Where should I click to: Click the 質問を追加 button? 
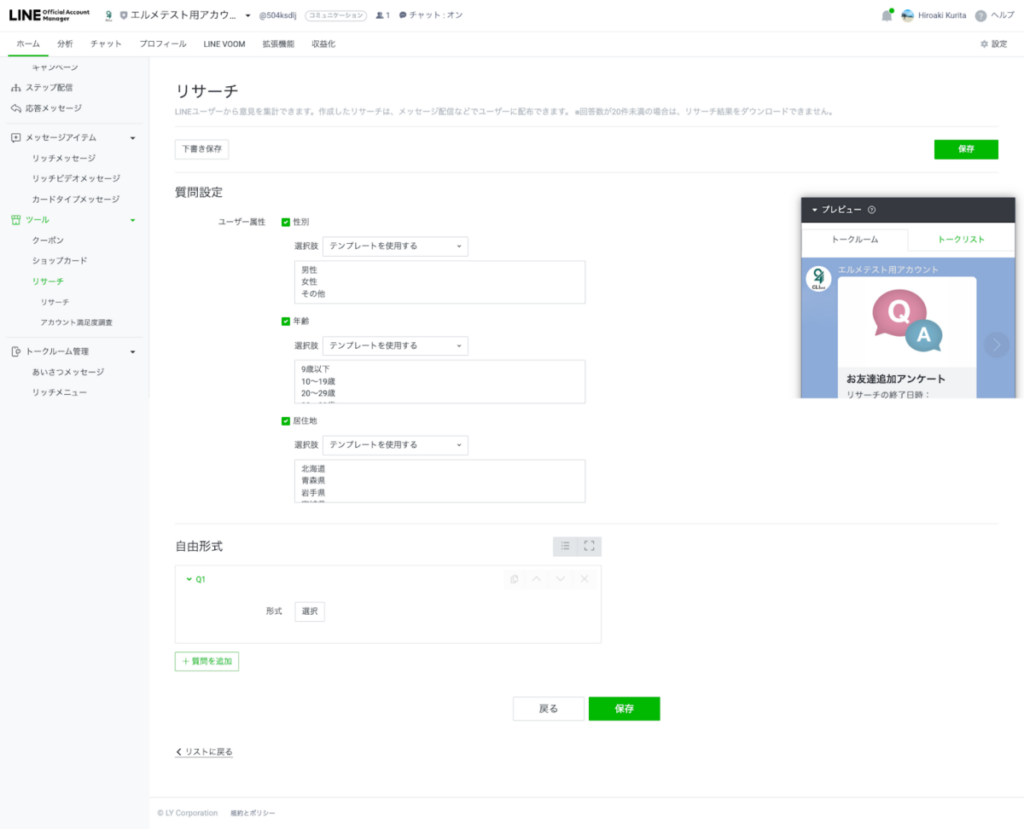pos(207,661)
